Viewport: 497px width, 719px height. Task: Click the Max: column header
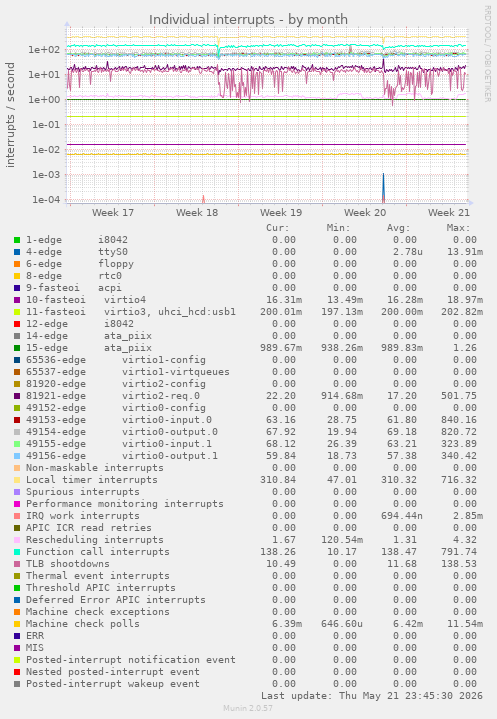(458, 228)
